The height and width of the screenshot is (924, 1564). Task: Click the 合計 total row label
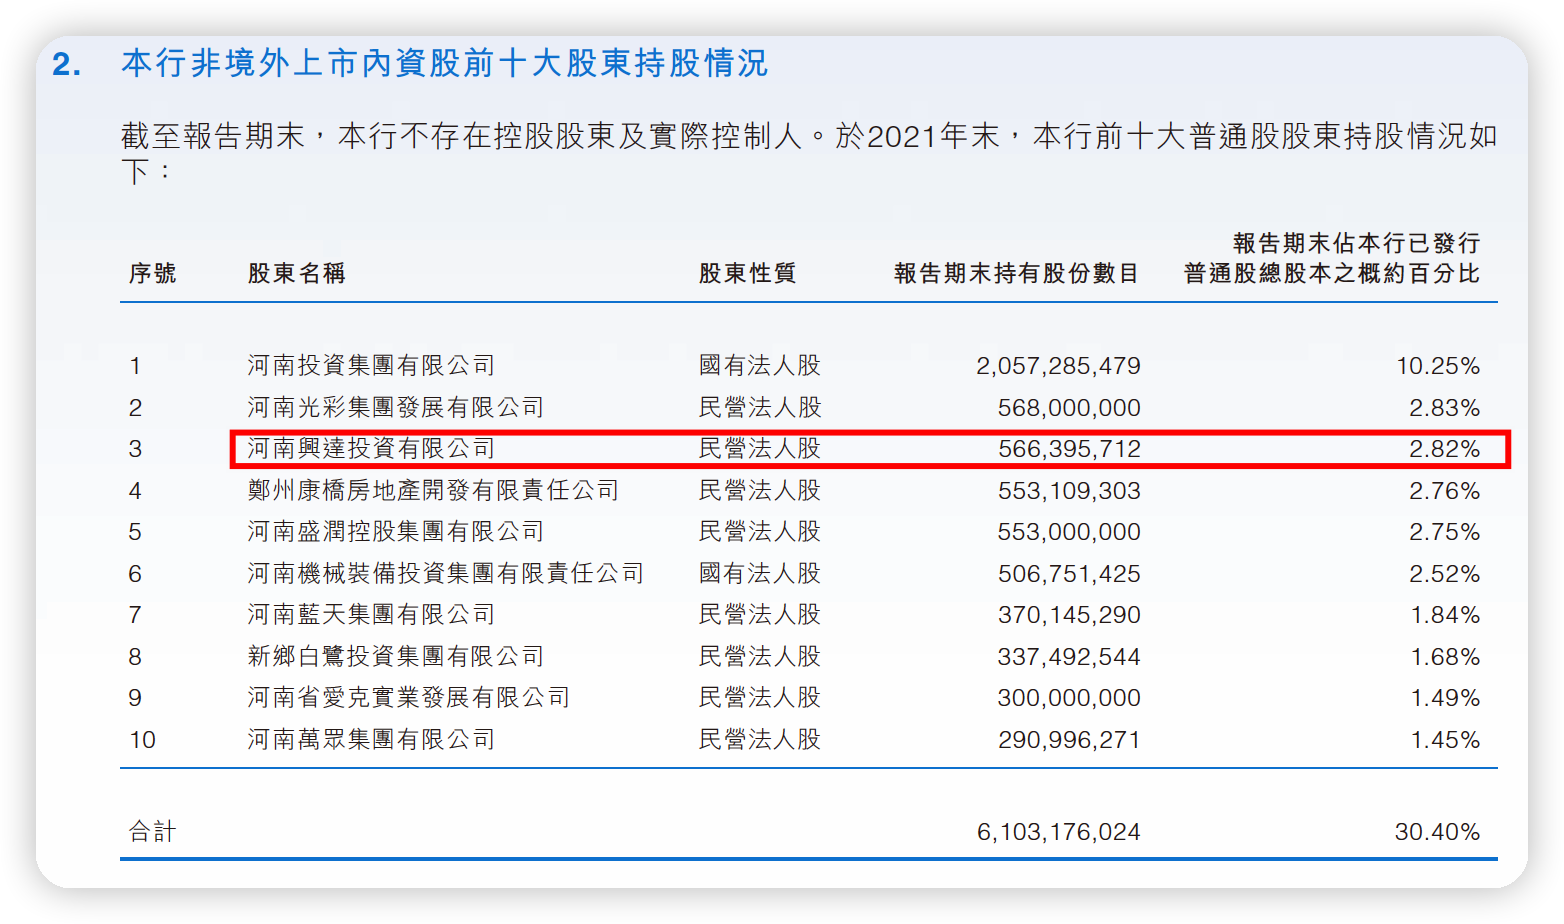(152, 831)
